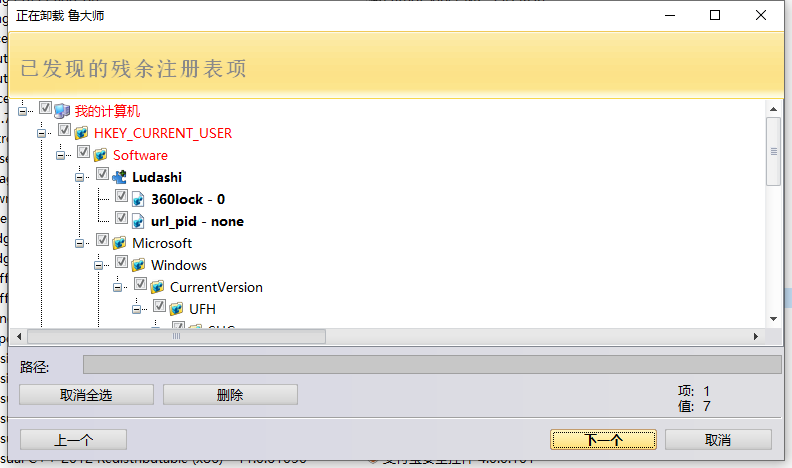792x468 pixels.
Task: Uncheck the Microsoft key checkbox
Action: point(103,239)
